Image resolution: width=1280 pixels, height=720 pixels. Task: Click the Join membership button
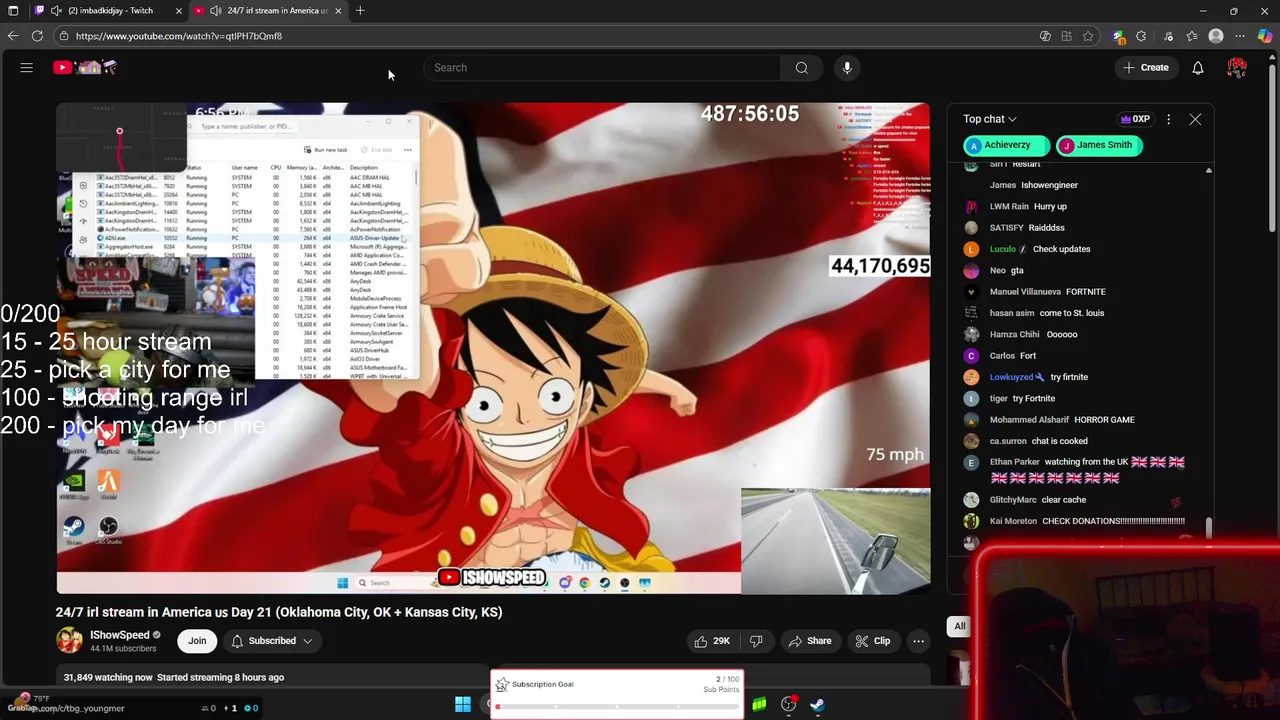pos(197,641)
